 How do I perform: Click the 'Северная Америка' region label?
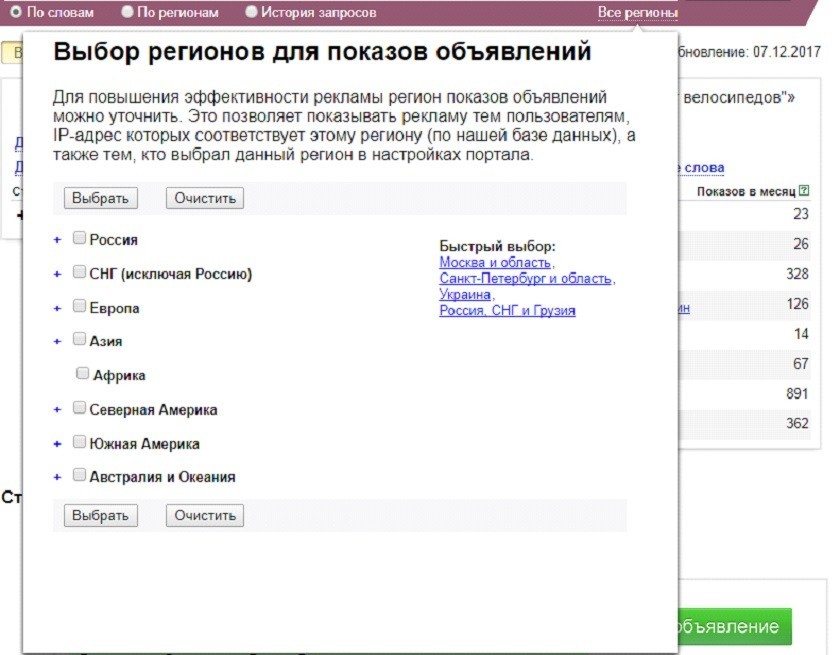coord(153,410)
